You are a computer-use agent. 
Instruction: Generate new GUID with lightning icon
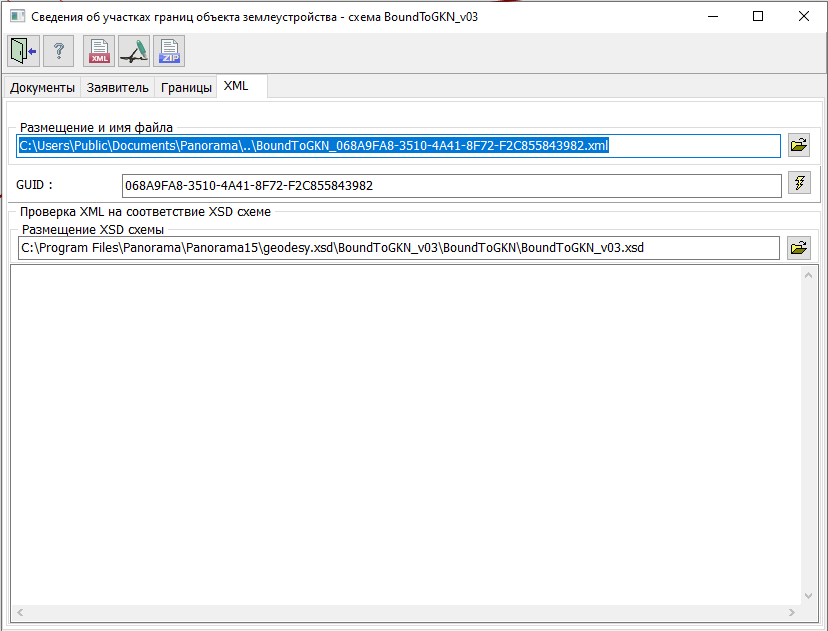click(798, 183)
